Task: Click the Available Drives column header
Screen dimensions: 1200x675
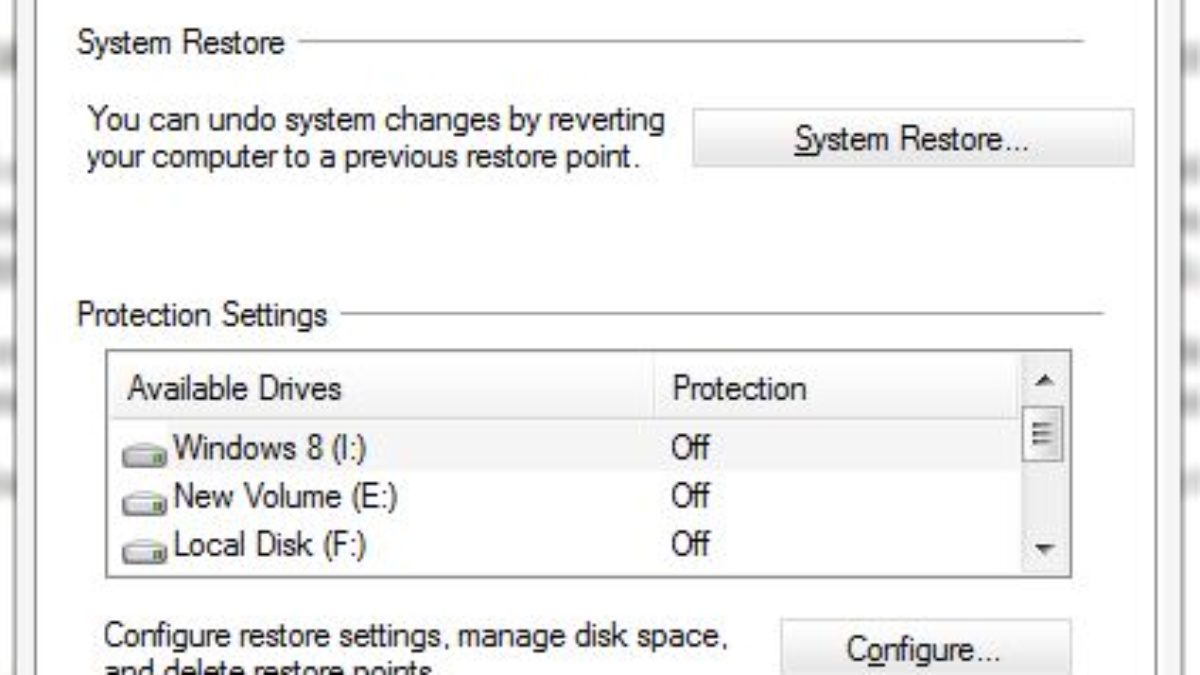Action: [x=234, y=388]
